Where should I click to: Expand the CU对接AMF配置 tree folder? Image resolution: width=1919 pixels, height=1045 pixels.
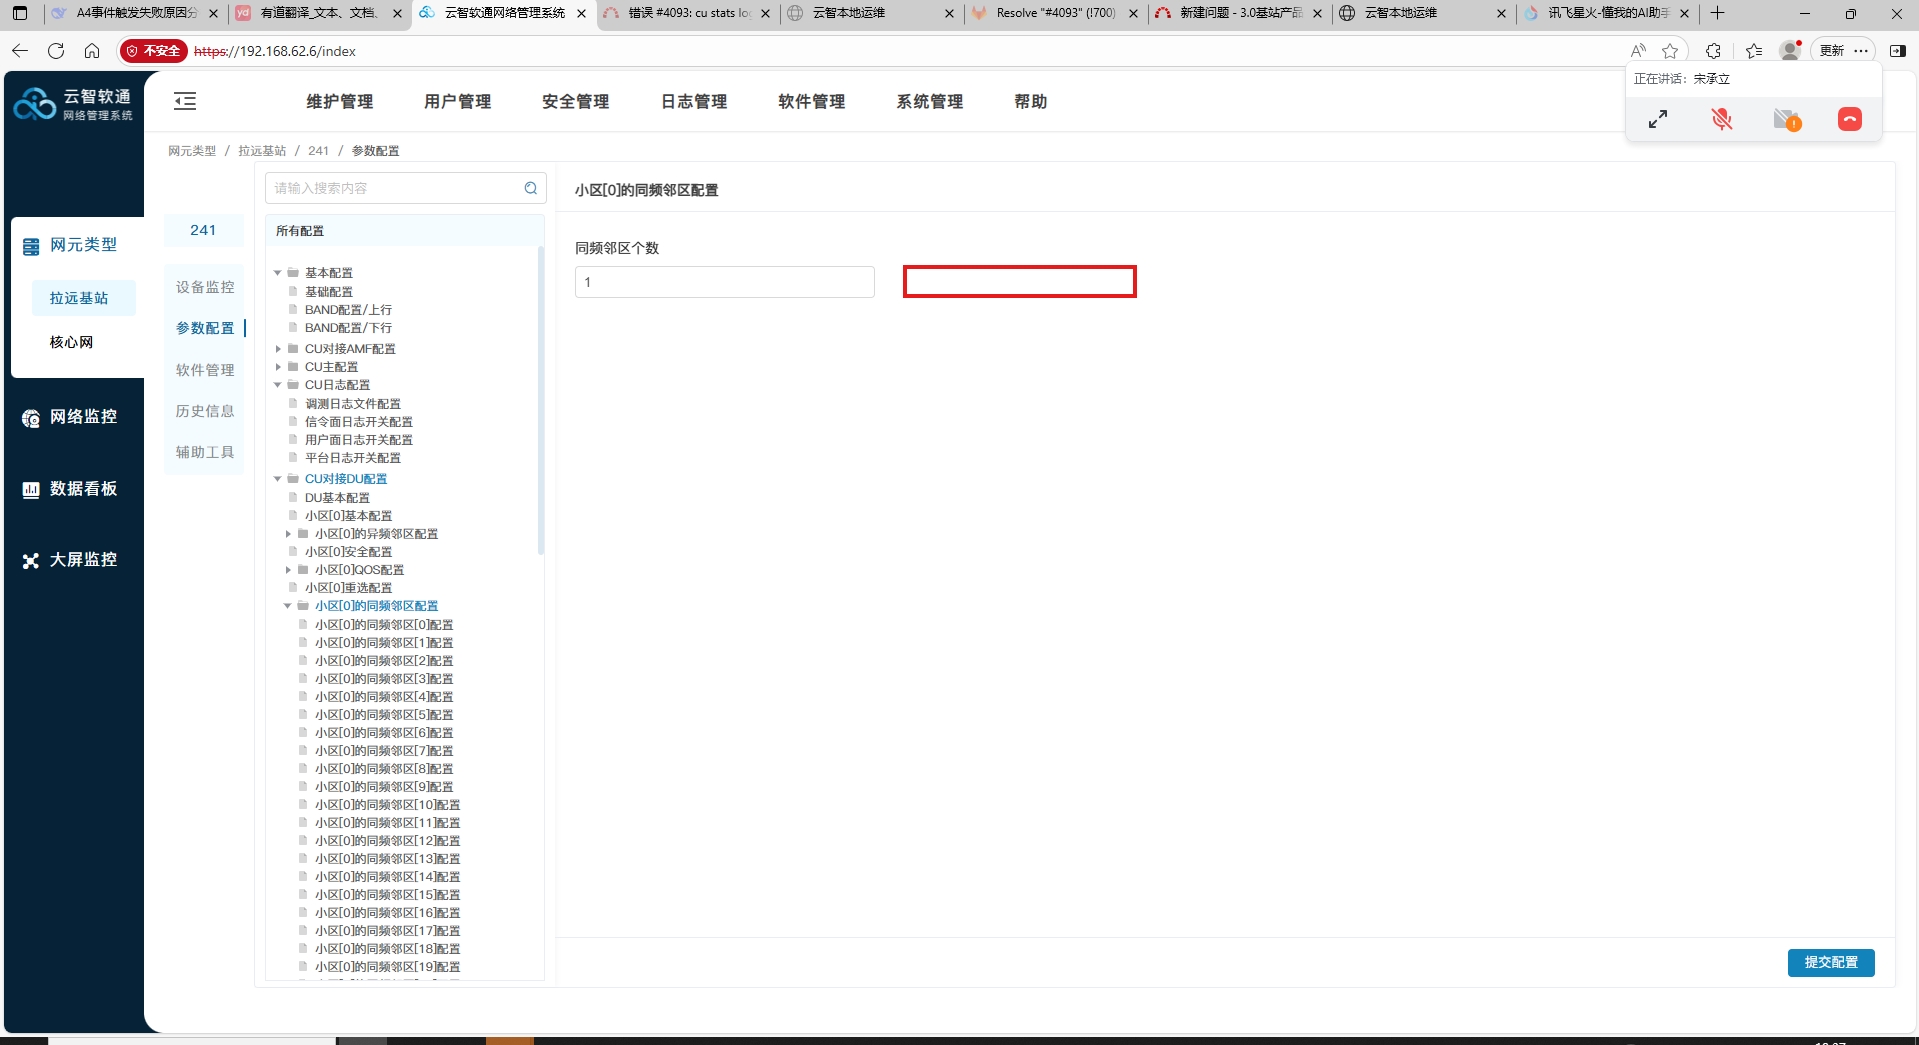[278, 349]
